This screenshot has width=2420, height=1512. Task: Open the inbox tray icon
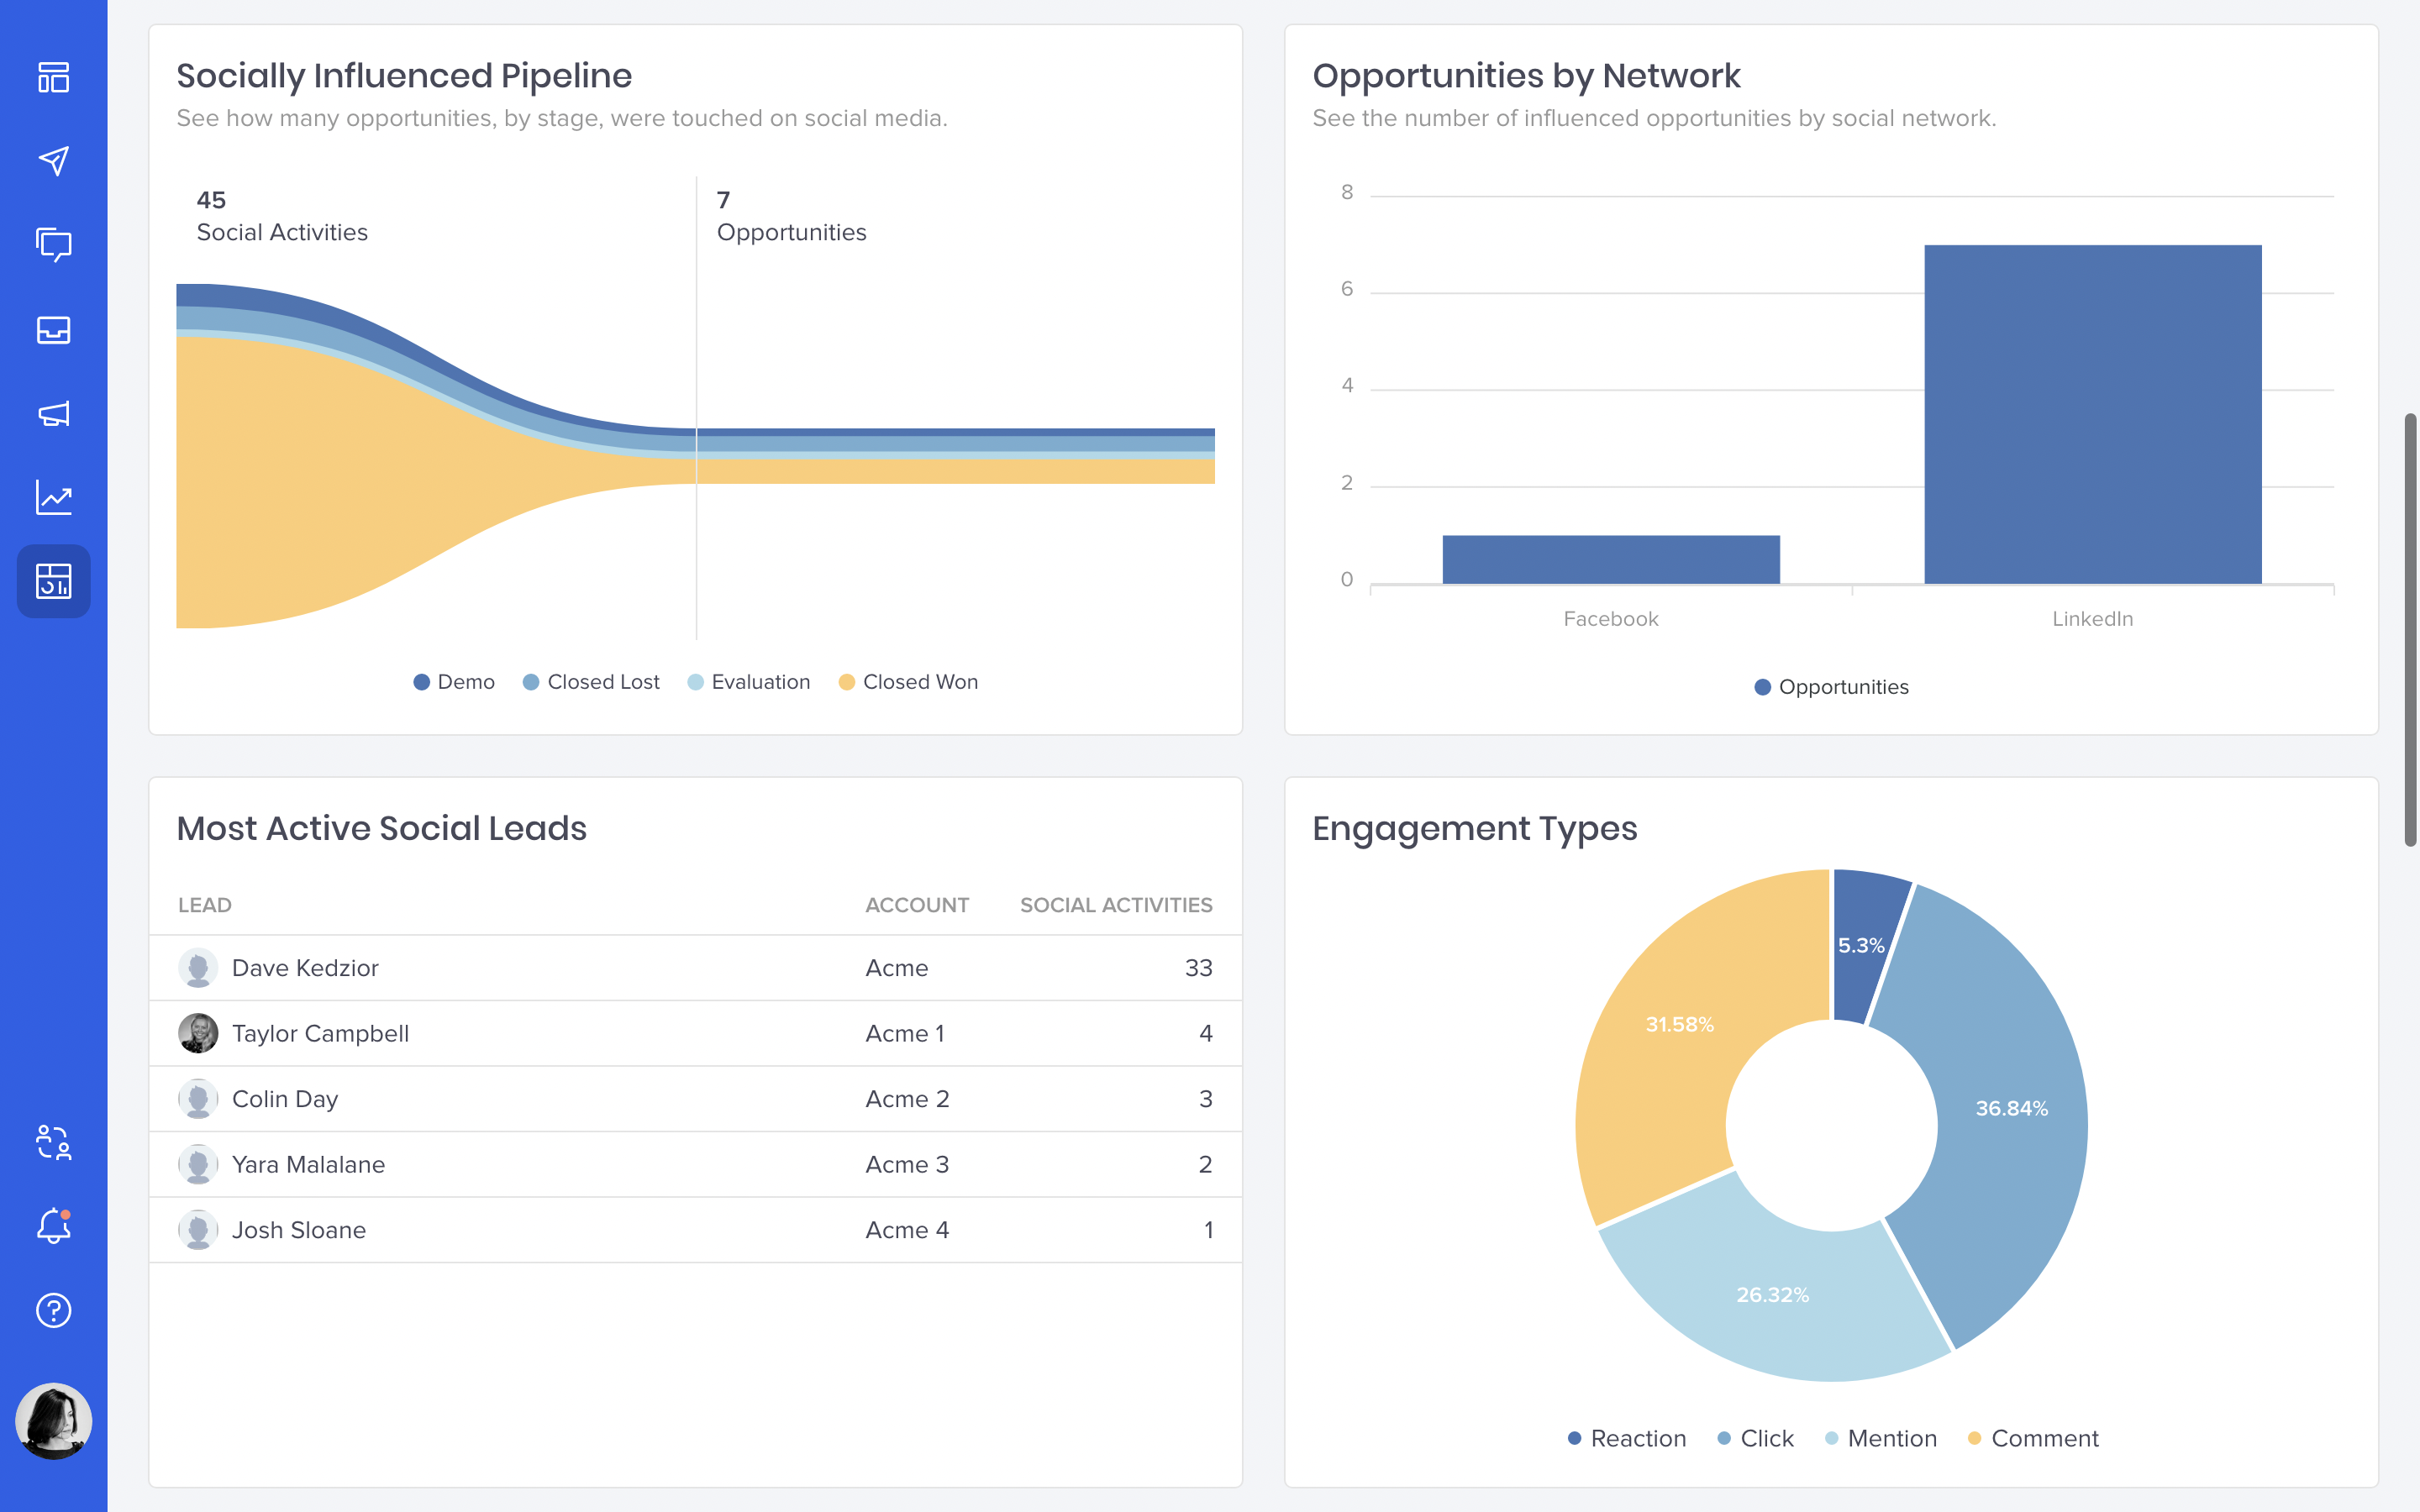click(x=53, y=329)
